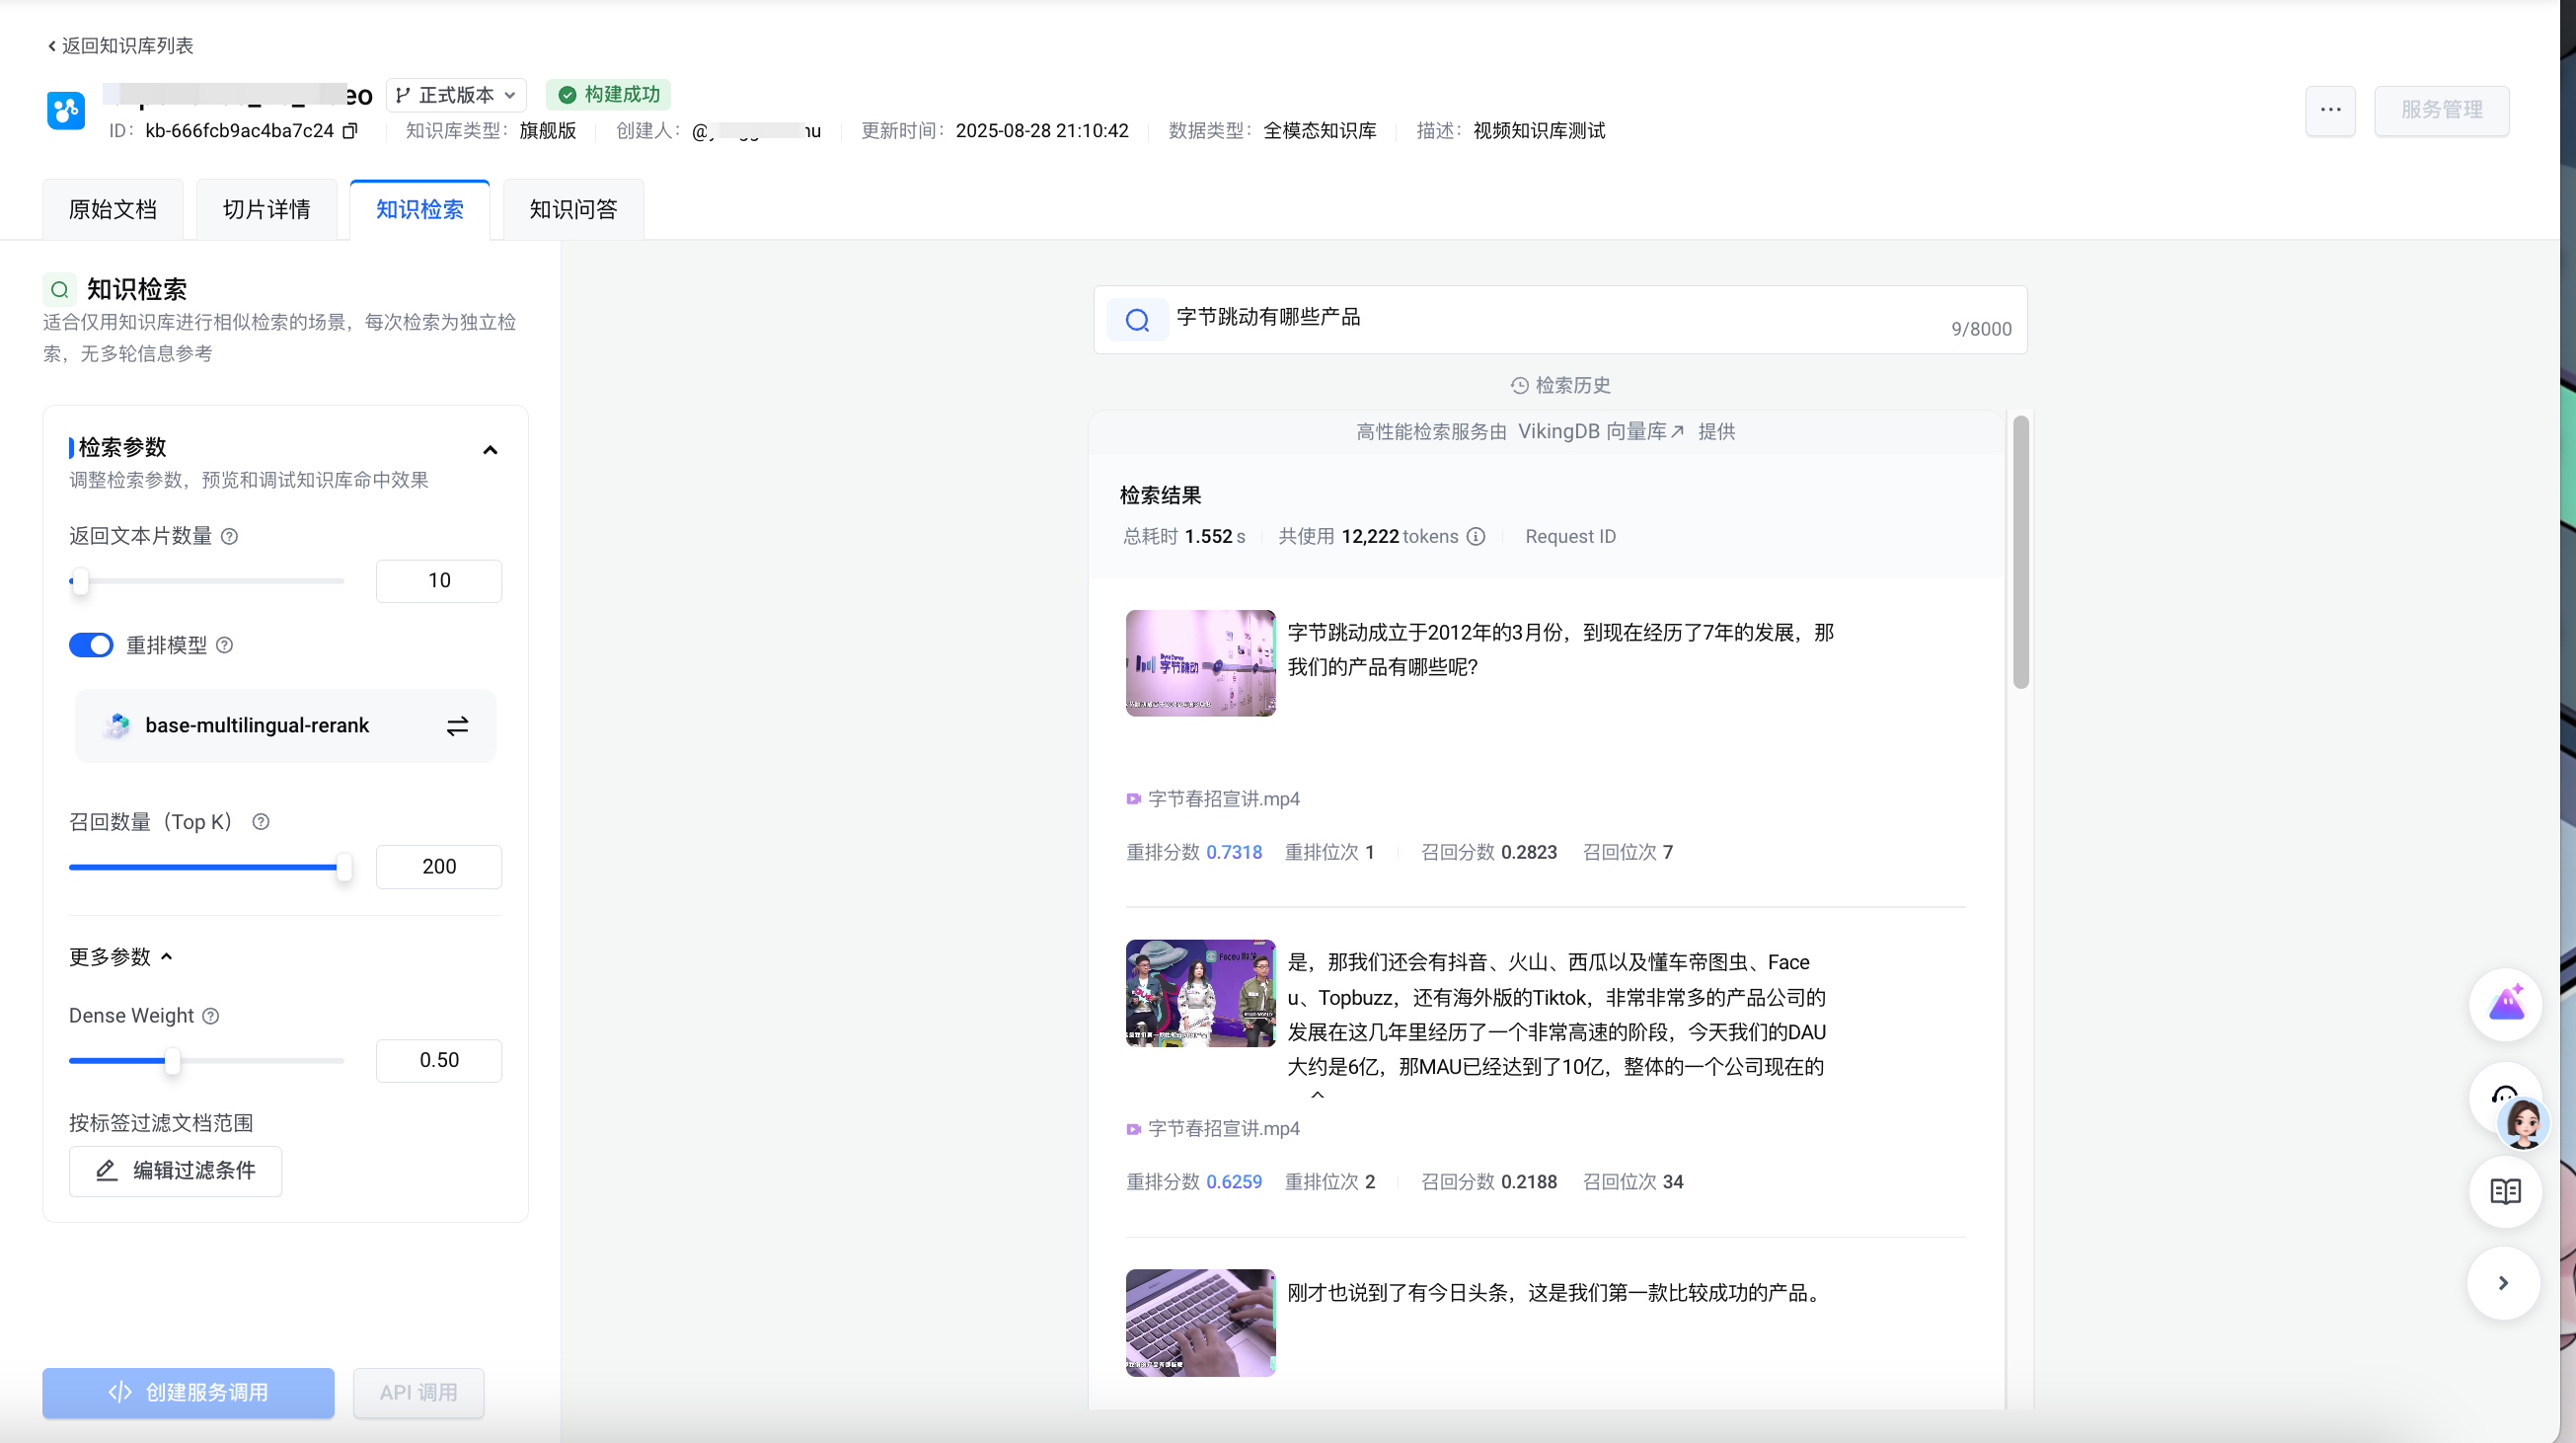Click the help icon beside 返回文本片数量
This screenshot has width=2576, height=1443.
[229, 537]
